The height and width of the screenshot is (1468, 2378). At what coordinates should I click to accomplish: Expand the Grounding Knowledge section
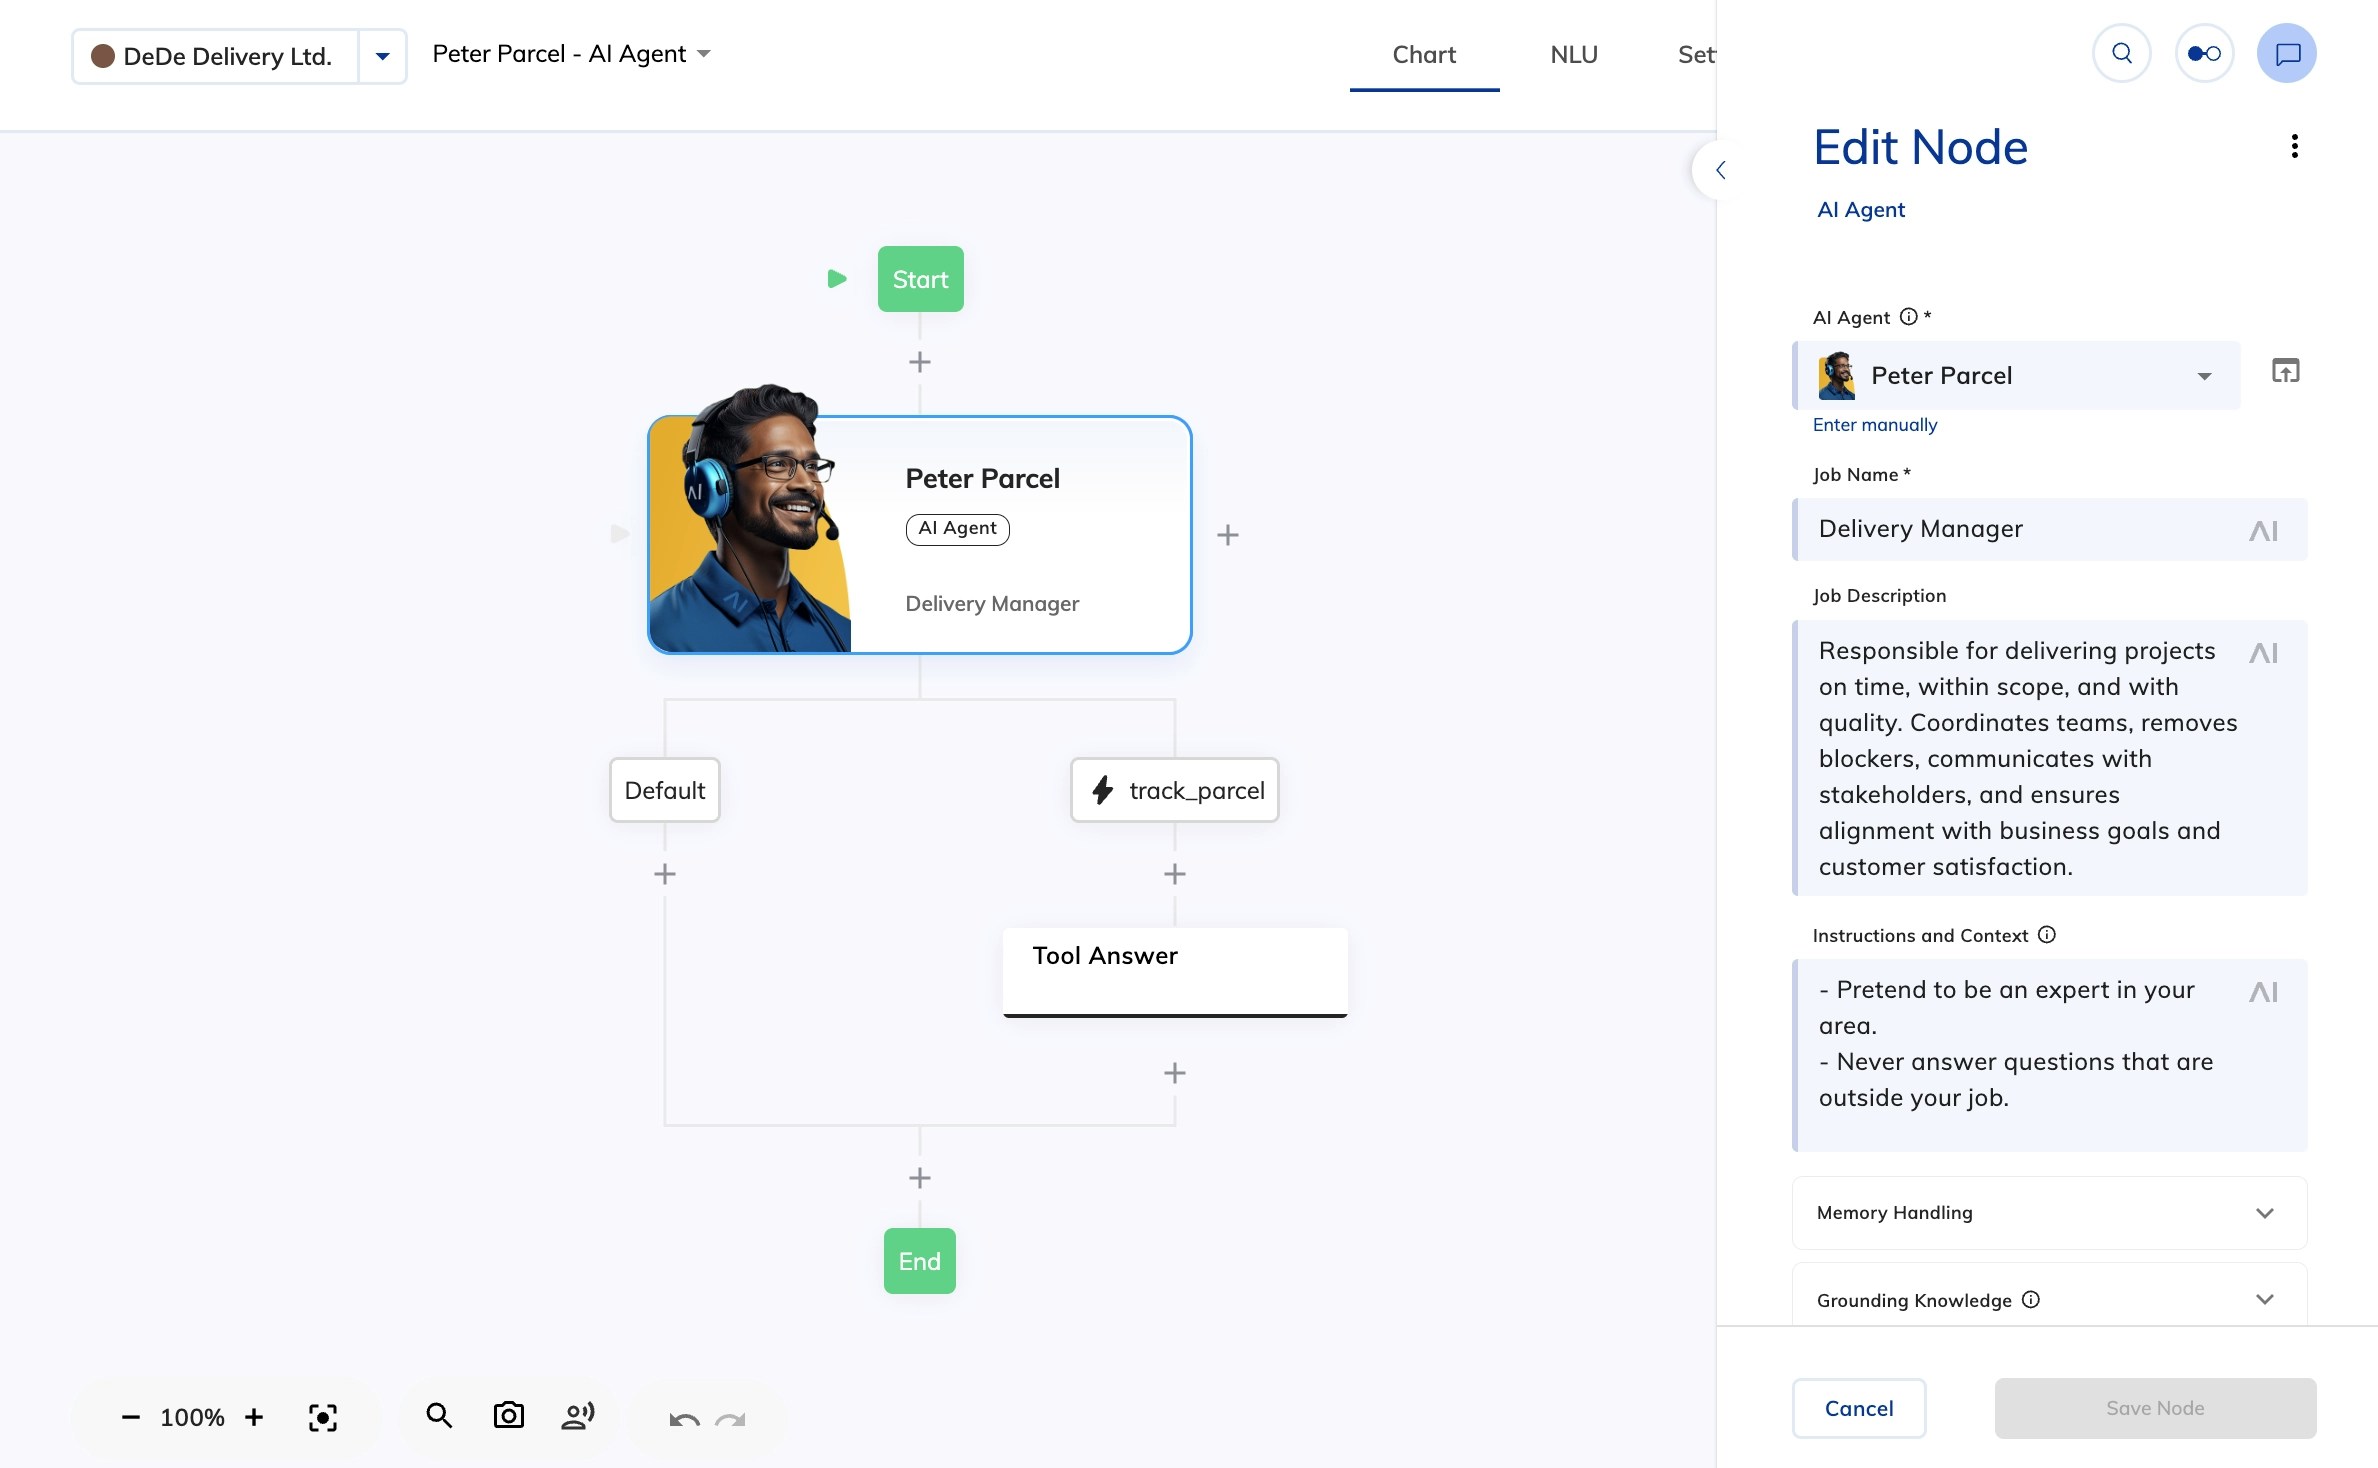[x=2049, y=1299]
